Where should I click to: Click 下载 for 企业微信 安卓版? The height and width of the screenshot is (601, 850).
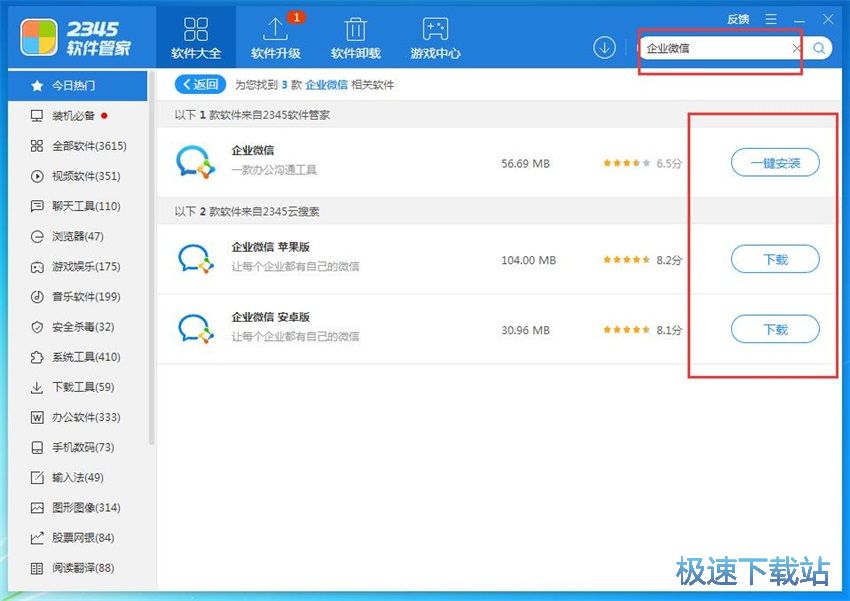tap(775, 329)
